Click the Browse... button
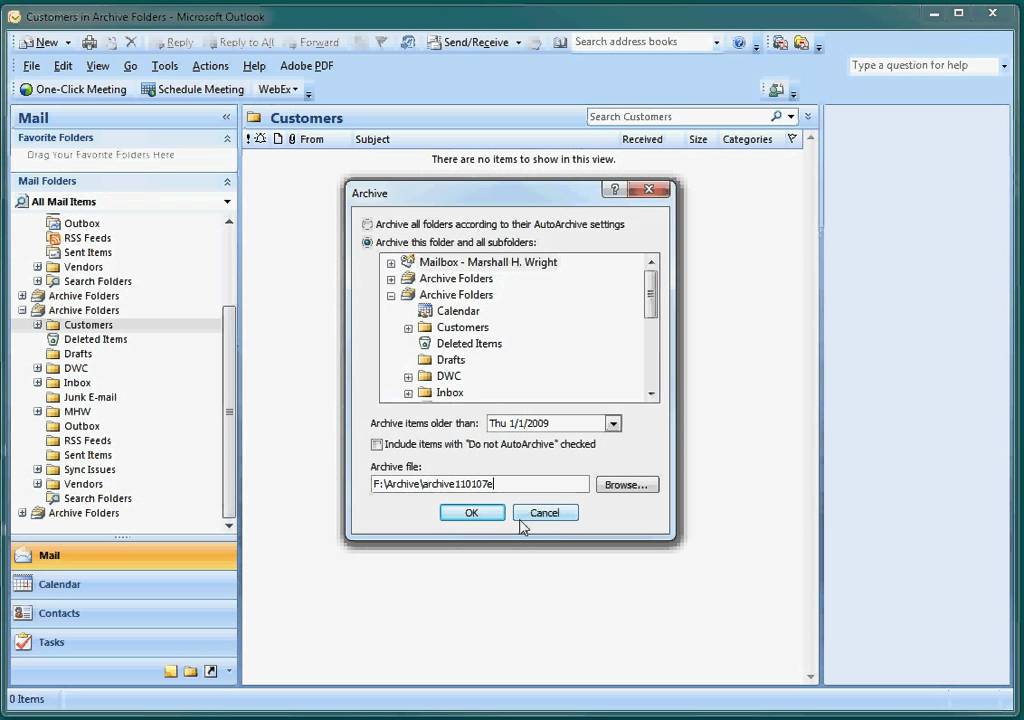Screen dimensions: 1024x720 tap(627, 485)
